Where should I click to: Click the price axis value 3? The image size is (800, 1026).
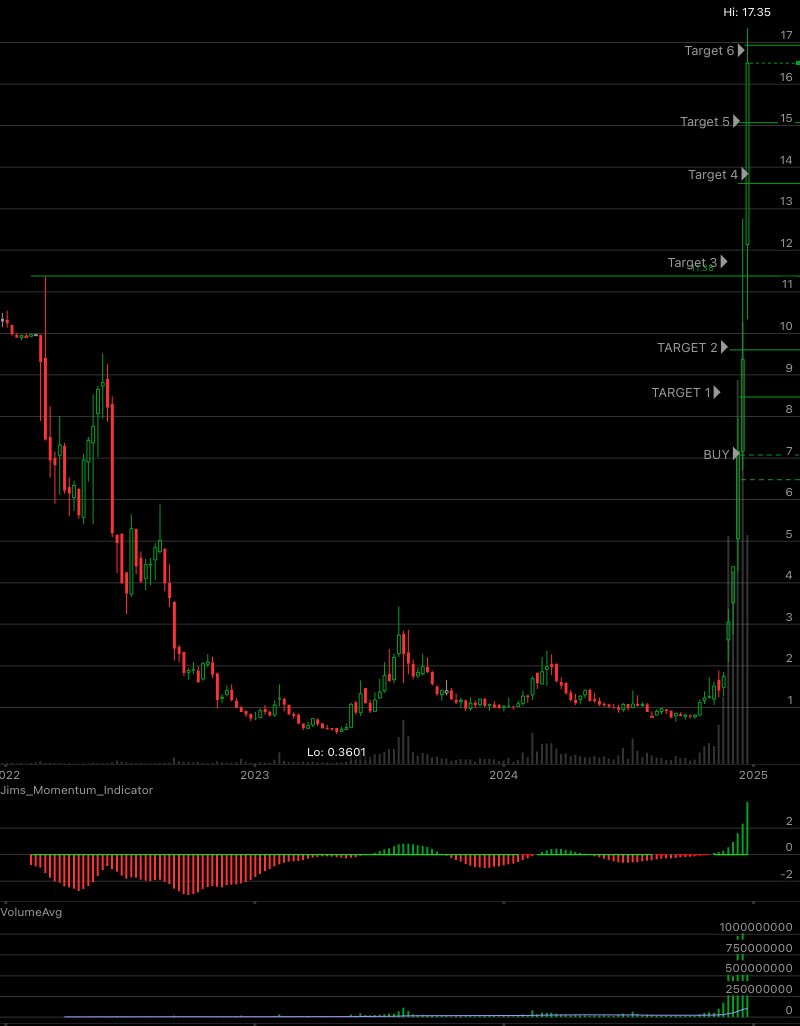789,617
